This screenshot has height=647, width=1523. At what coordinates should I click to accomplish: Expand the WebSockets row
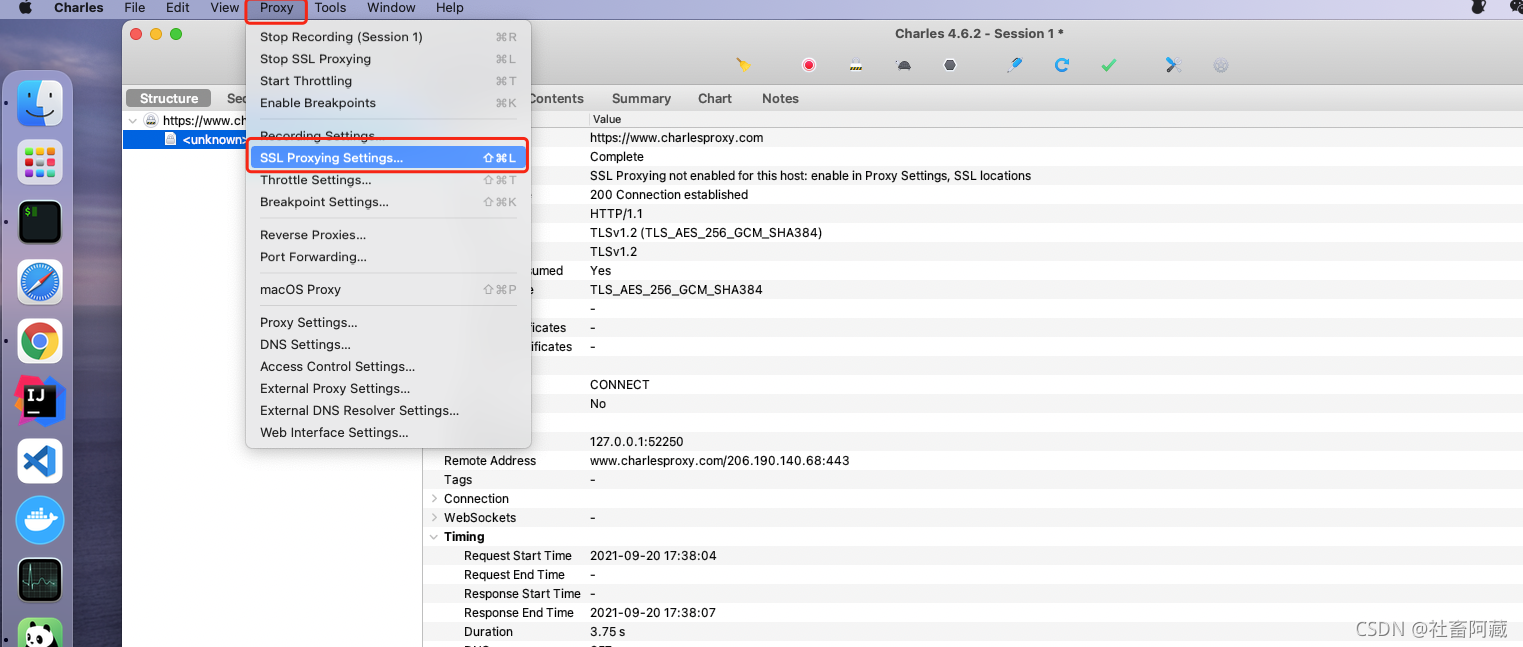434,518
